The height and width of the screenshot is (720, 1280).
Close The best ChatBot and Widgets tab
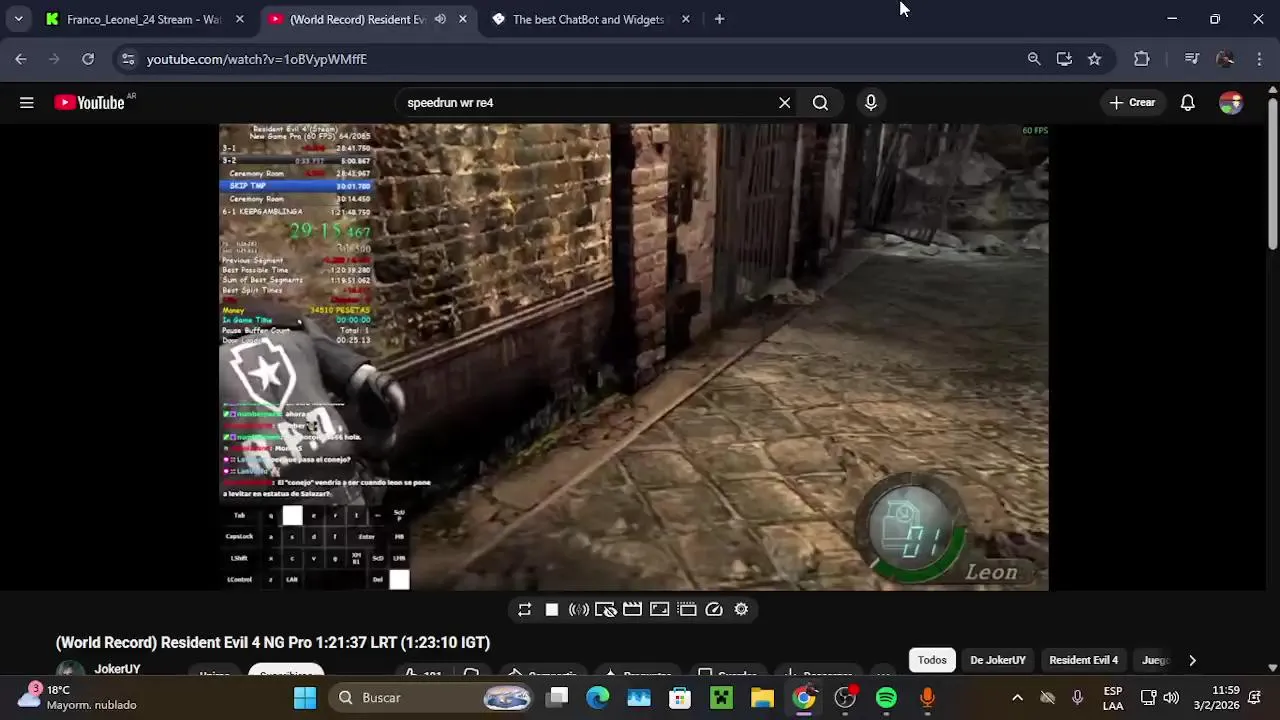click(x=685, y=19)
